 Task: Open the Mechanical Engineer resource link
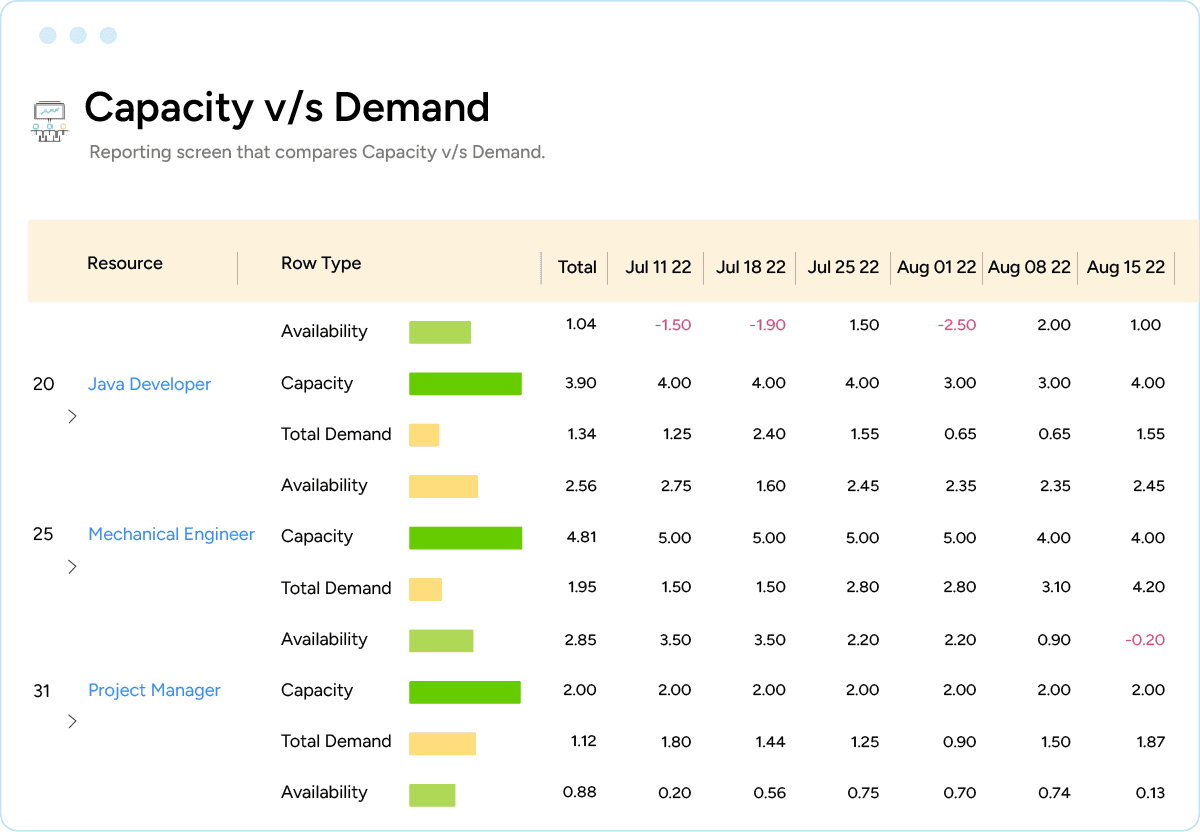[x=171, y=534]
